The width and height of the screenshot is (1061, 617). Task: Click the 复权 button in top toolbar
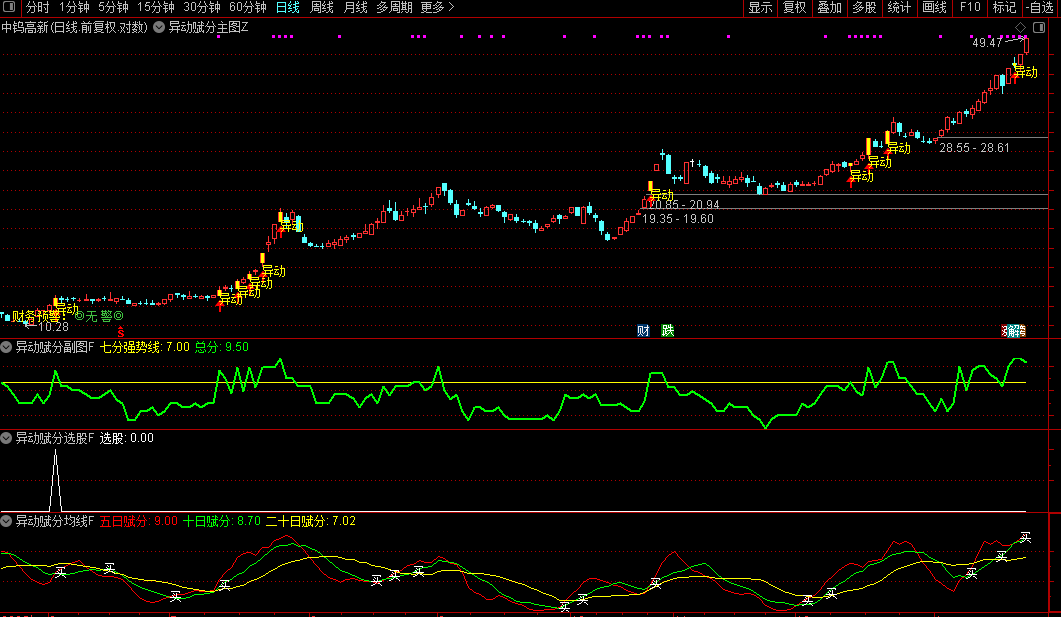pyautogui.click(x=794, y=8)
